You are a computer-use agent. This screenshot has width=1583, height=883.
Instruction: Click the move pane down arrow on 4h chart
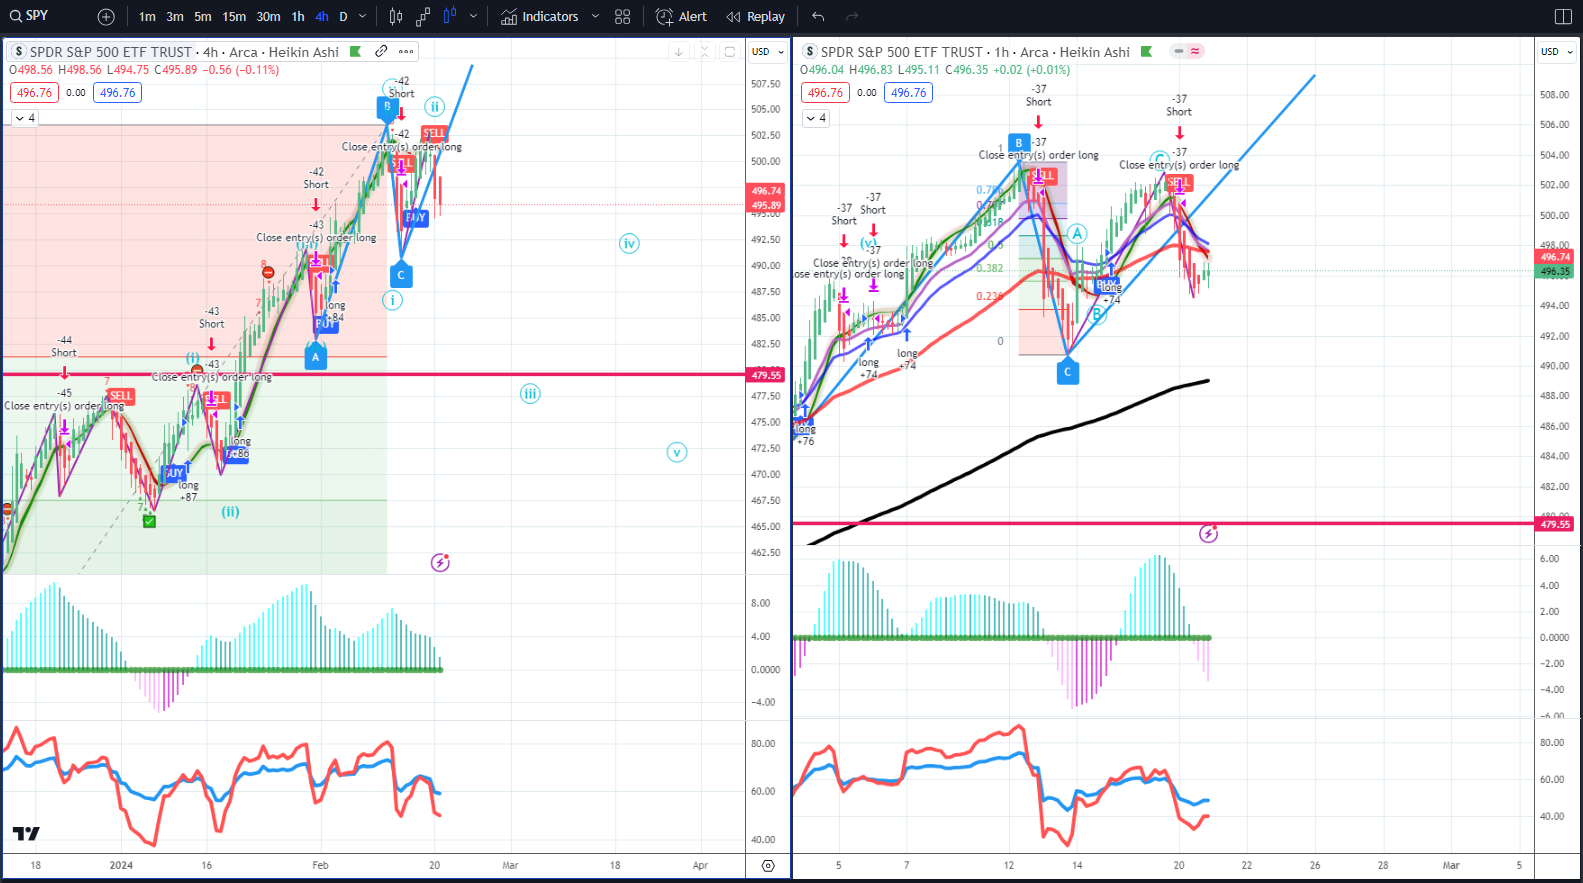coord(679,52)
